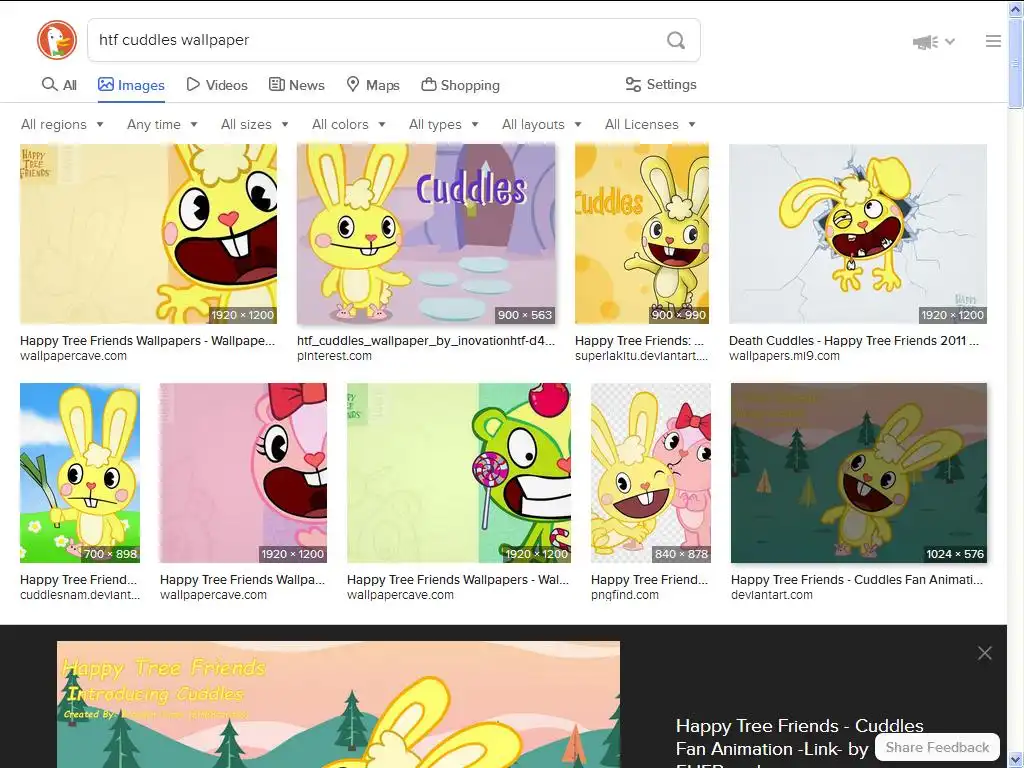The width and height of the screenshot is (1024, 768).
Task: Switch to the All results tab
Action: point(59,85)
